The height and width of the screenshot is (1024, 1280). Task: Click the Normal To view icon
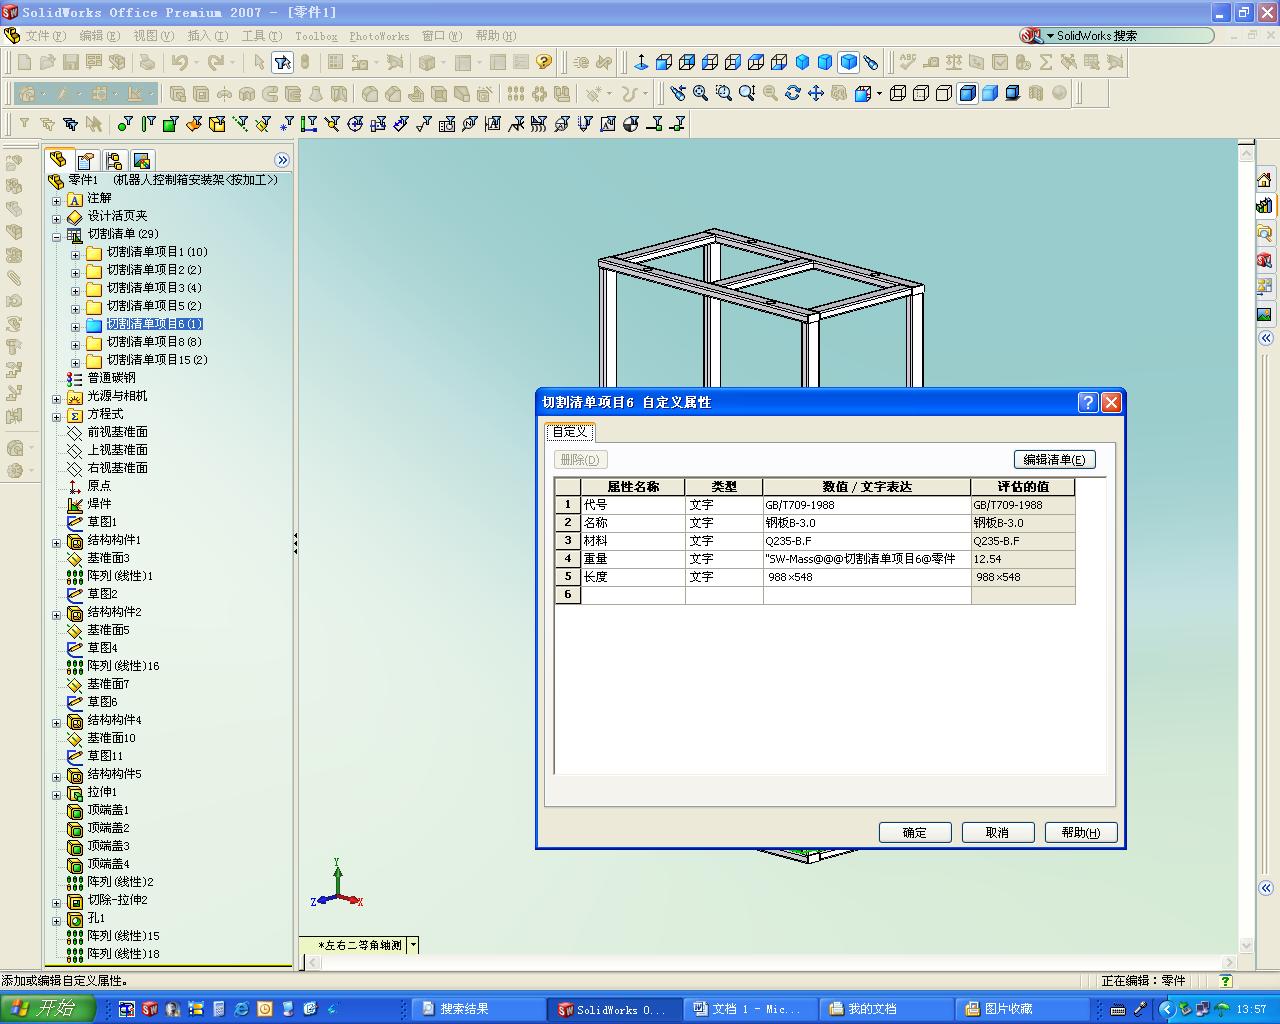coord(641,62)
